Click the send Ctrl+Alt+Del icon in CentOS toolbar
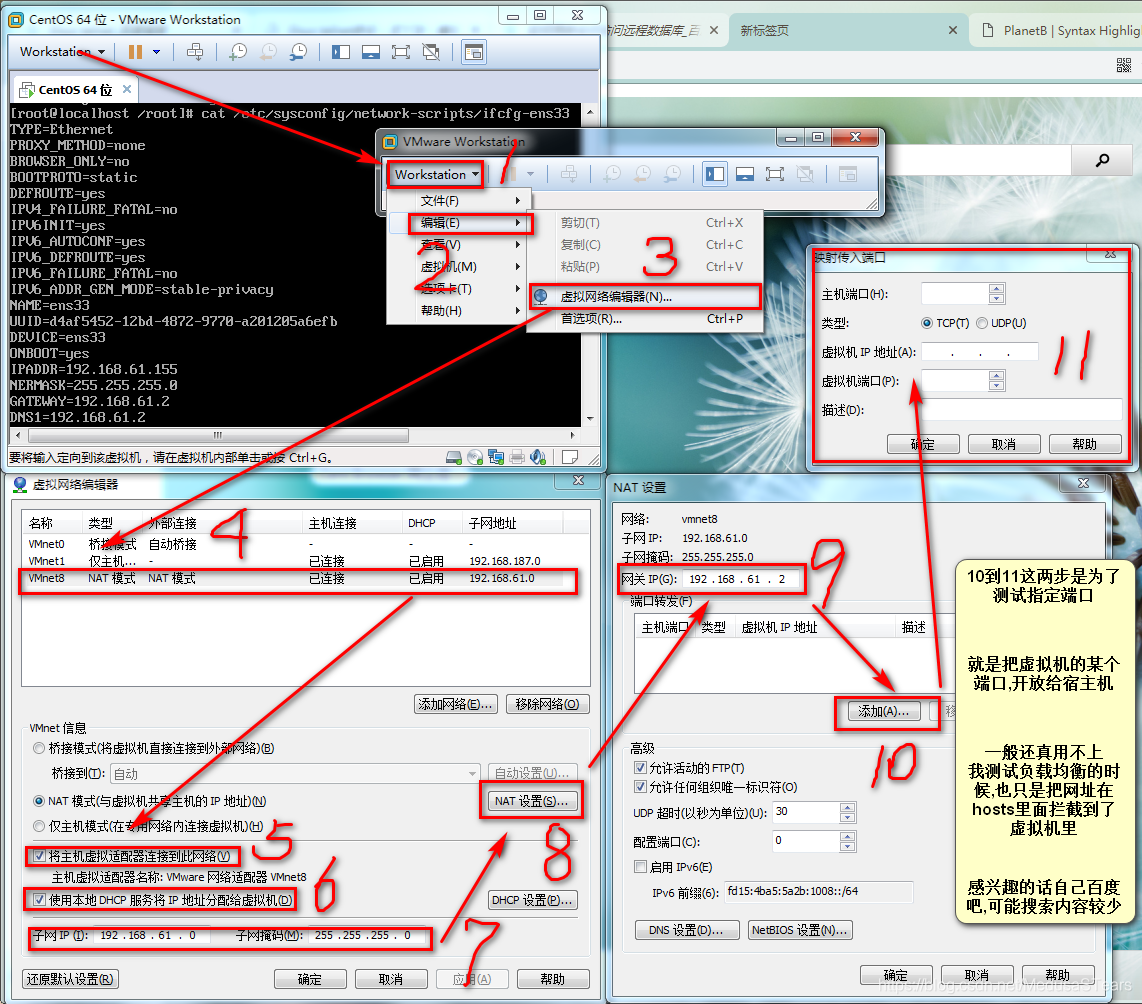Viewport: 1142px width, 1004px height. point(195,52)
